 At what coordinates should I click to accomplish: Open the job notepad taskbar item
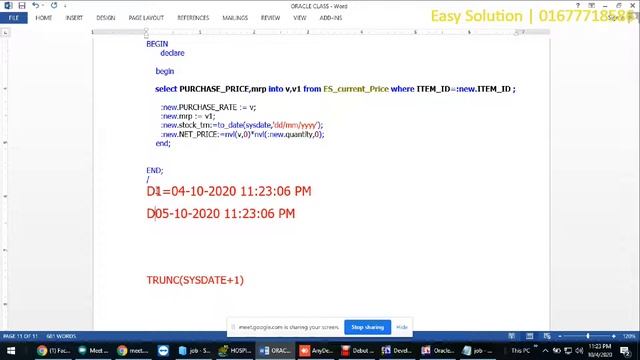478,351
